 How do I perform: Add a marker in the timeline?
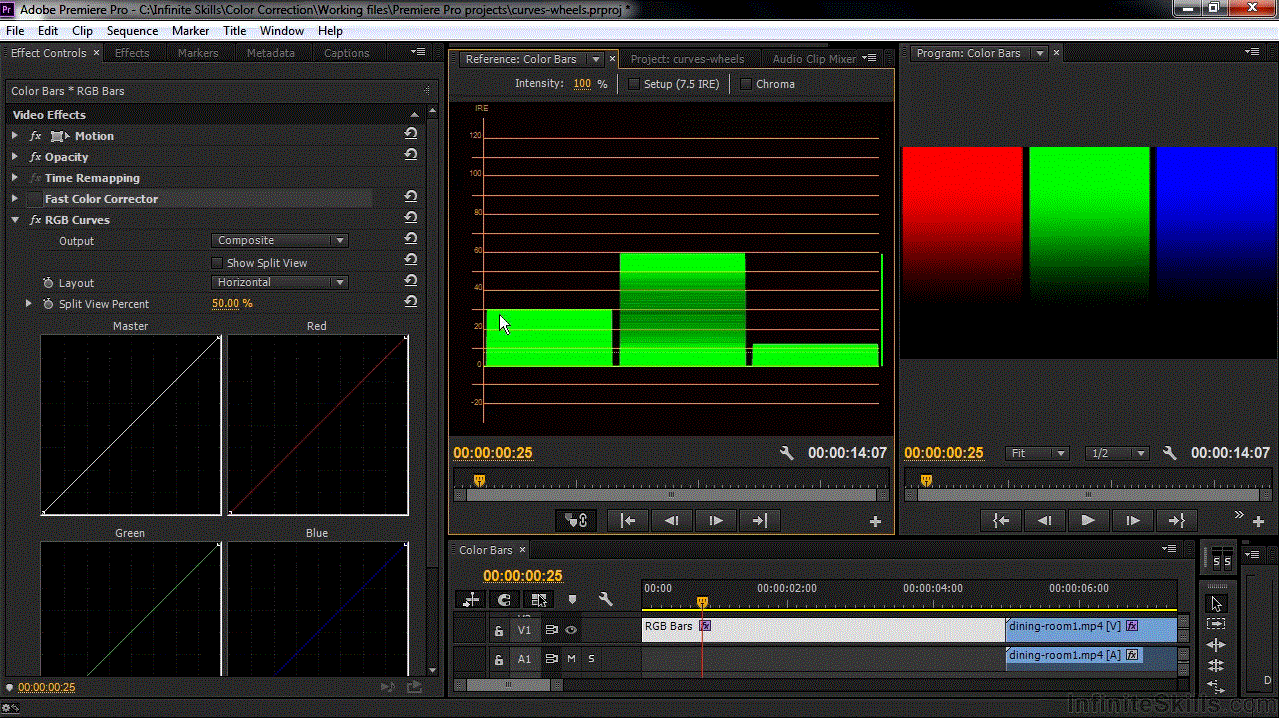click(572, 600)
